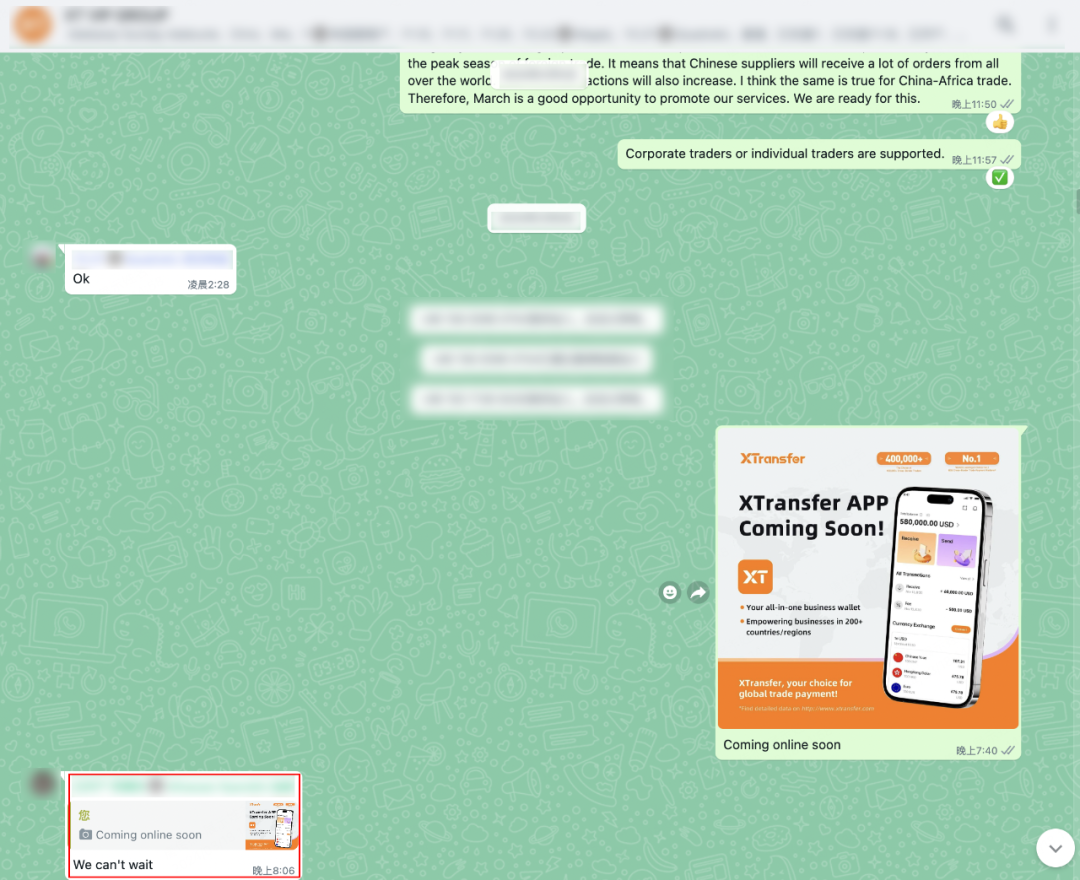
Task: Select the "Ok" message bubble
Action: (150, 269)
